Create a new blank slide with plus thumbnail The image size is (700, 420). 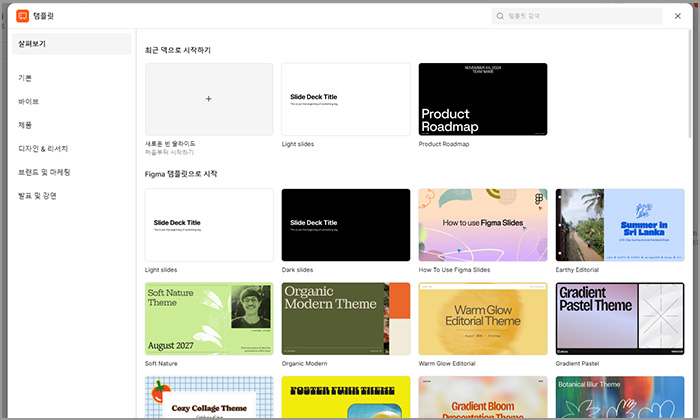point(209,99)
